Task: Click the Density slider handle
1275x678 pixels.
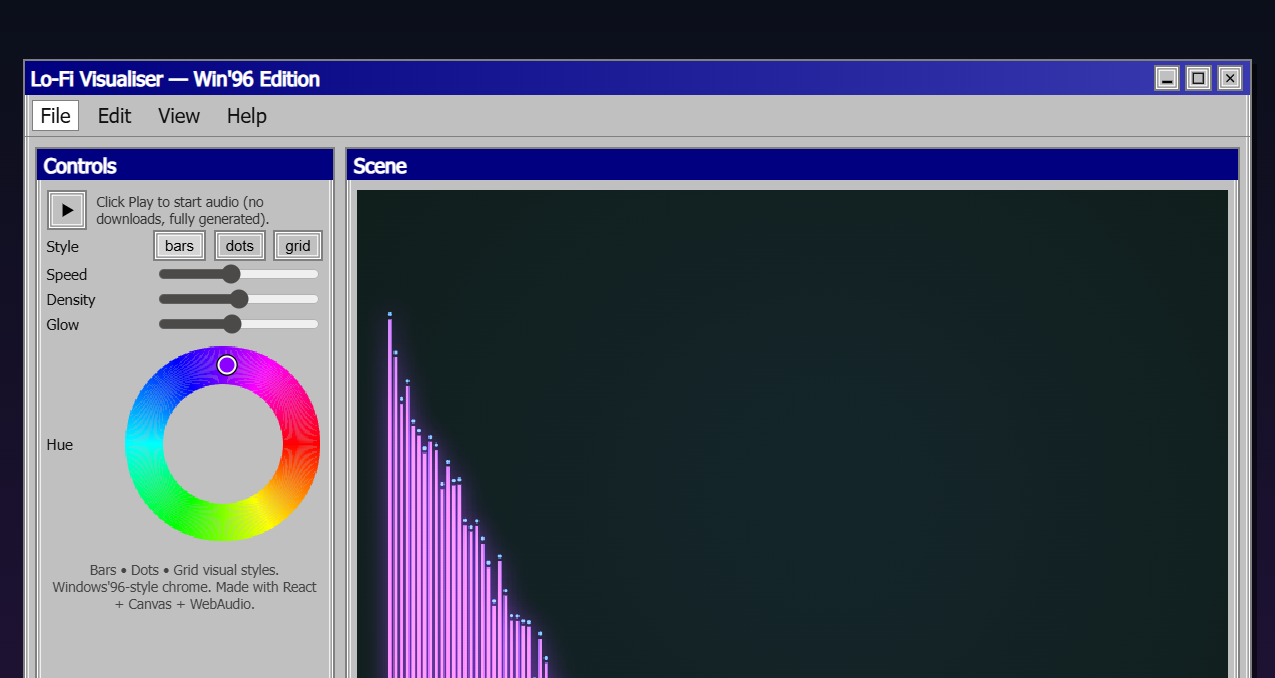Action: [x=239, y=299]
